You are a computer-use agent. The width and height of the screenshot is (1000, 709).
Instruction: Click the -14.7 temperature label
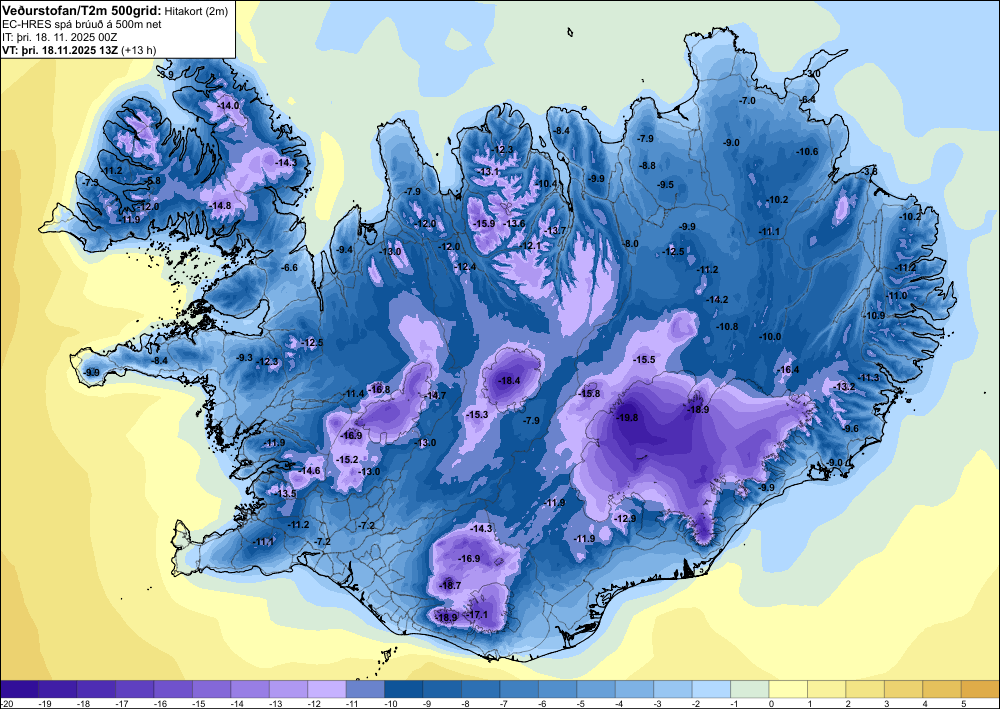pyautogui.click(x=436, y=395)
